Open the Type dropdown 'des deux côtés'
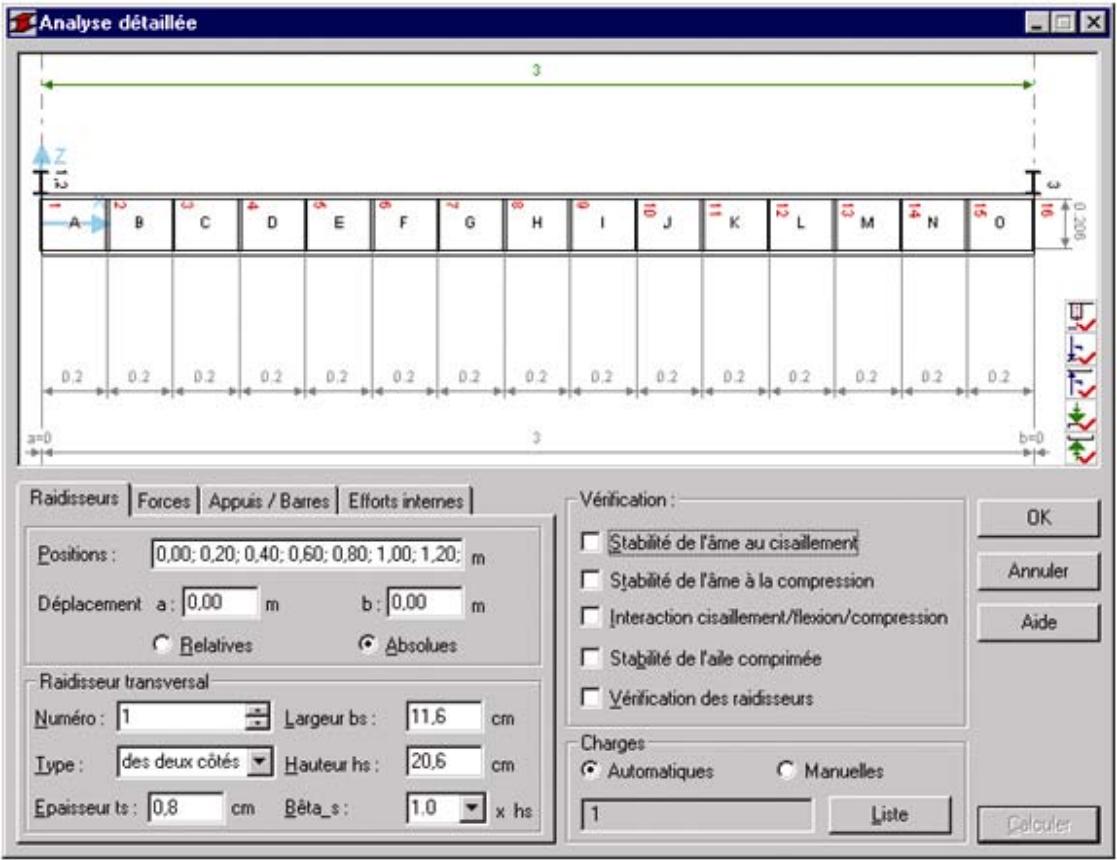 pyautogui.click(x=259, y=762)
